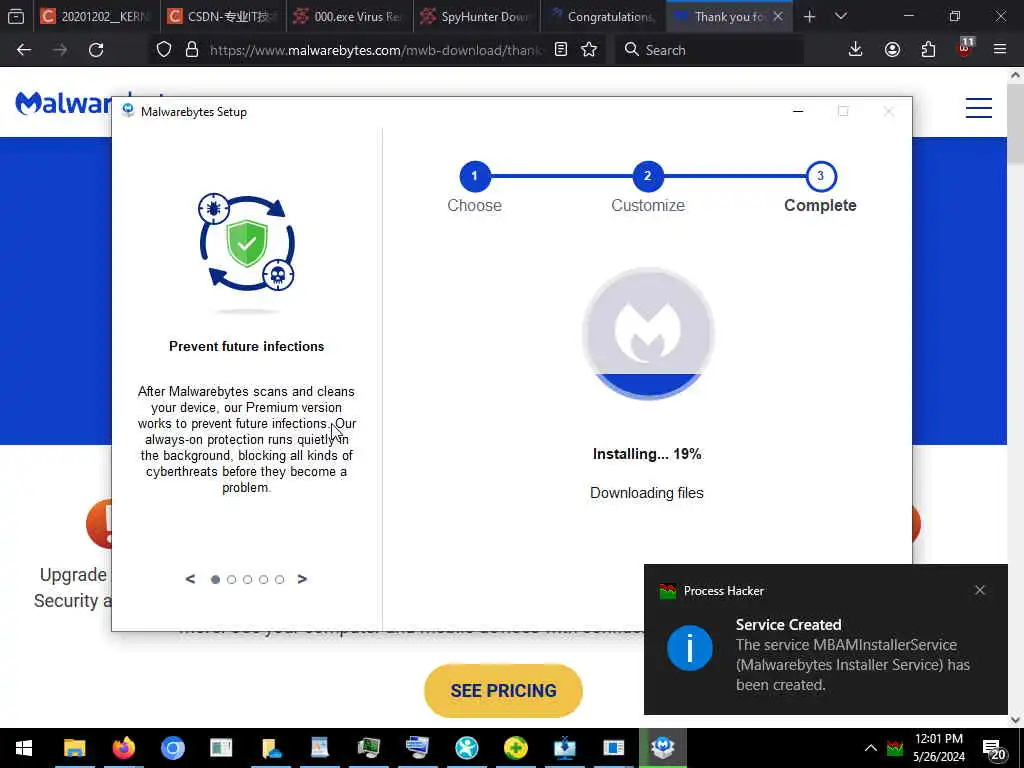Screen dimensions: 1024x768
Task: Click the URL address field
Action: point(376,50)
